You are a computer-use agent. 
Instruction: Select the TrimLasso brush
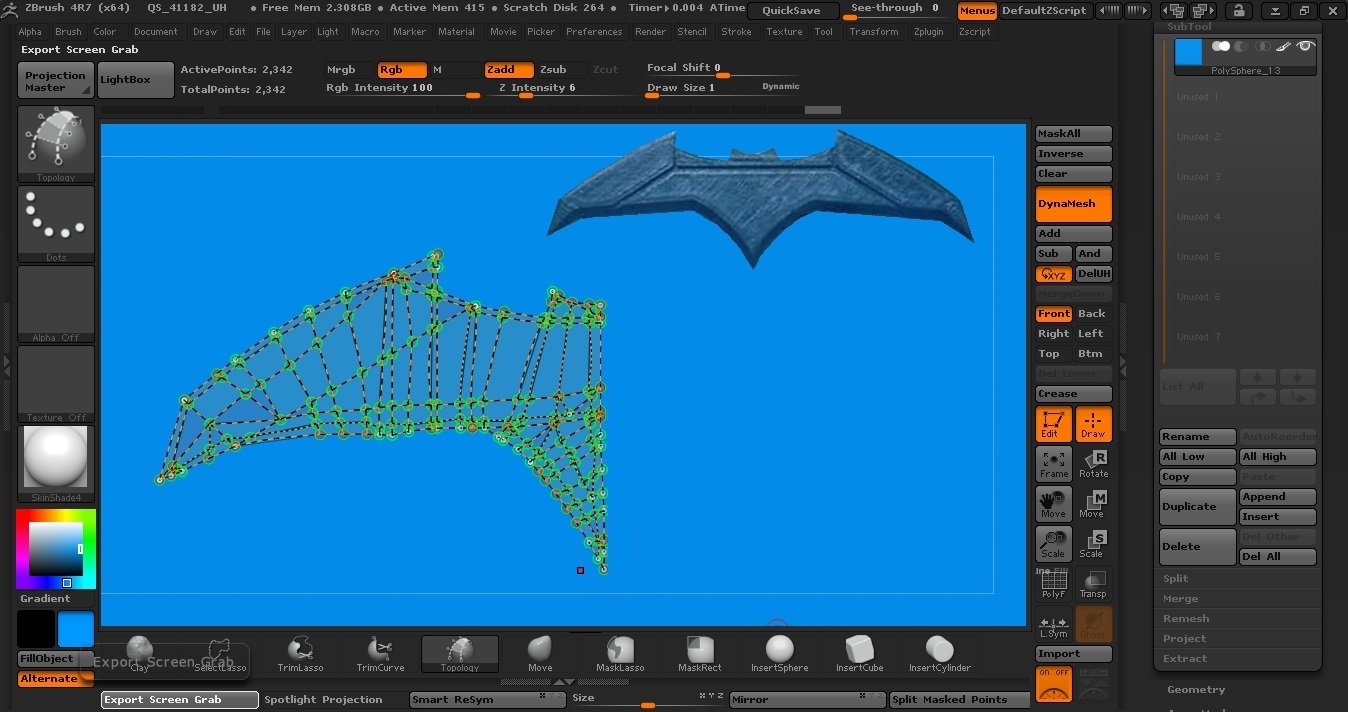point(299,654)
